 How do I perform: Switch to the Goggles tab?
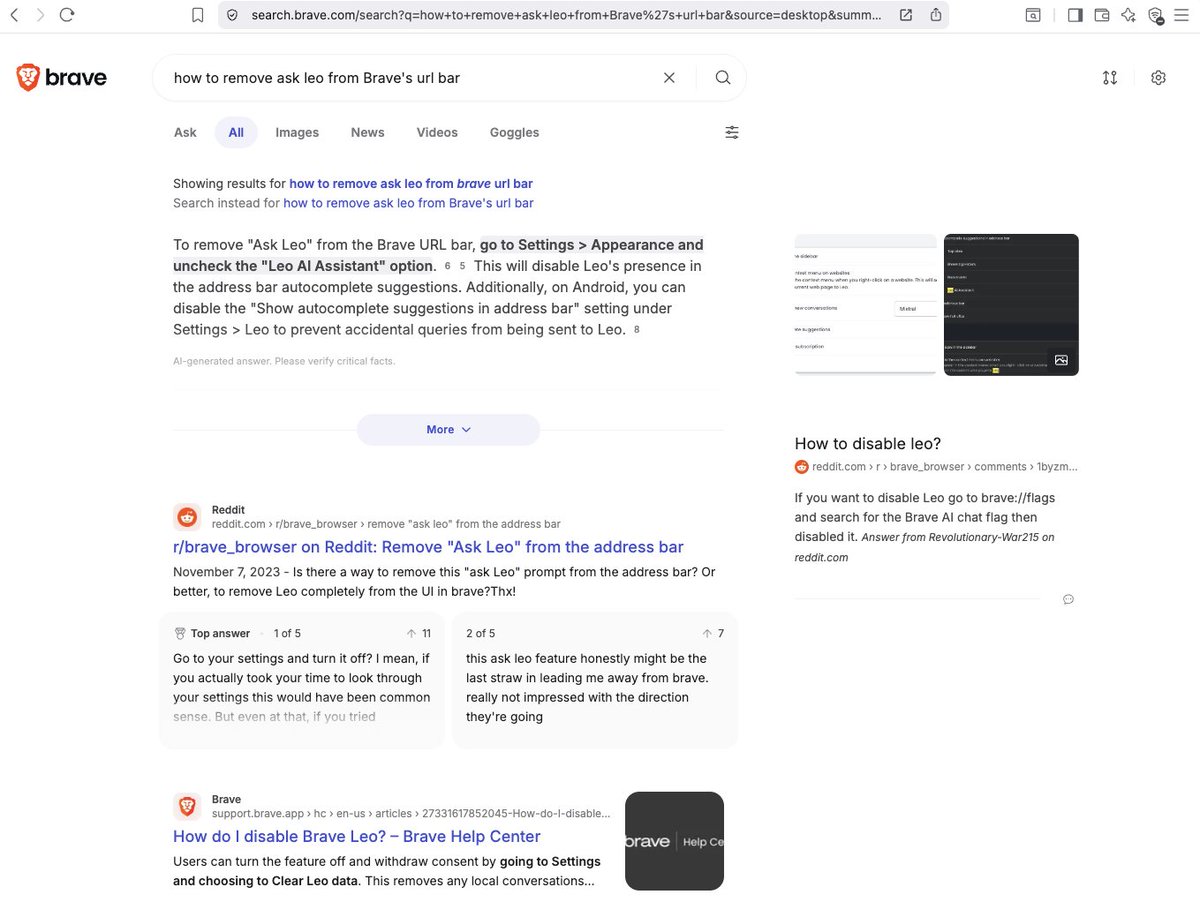tap(514, 132)
